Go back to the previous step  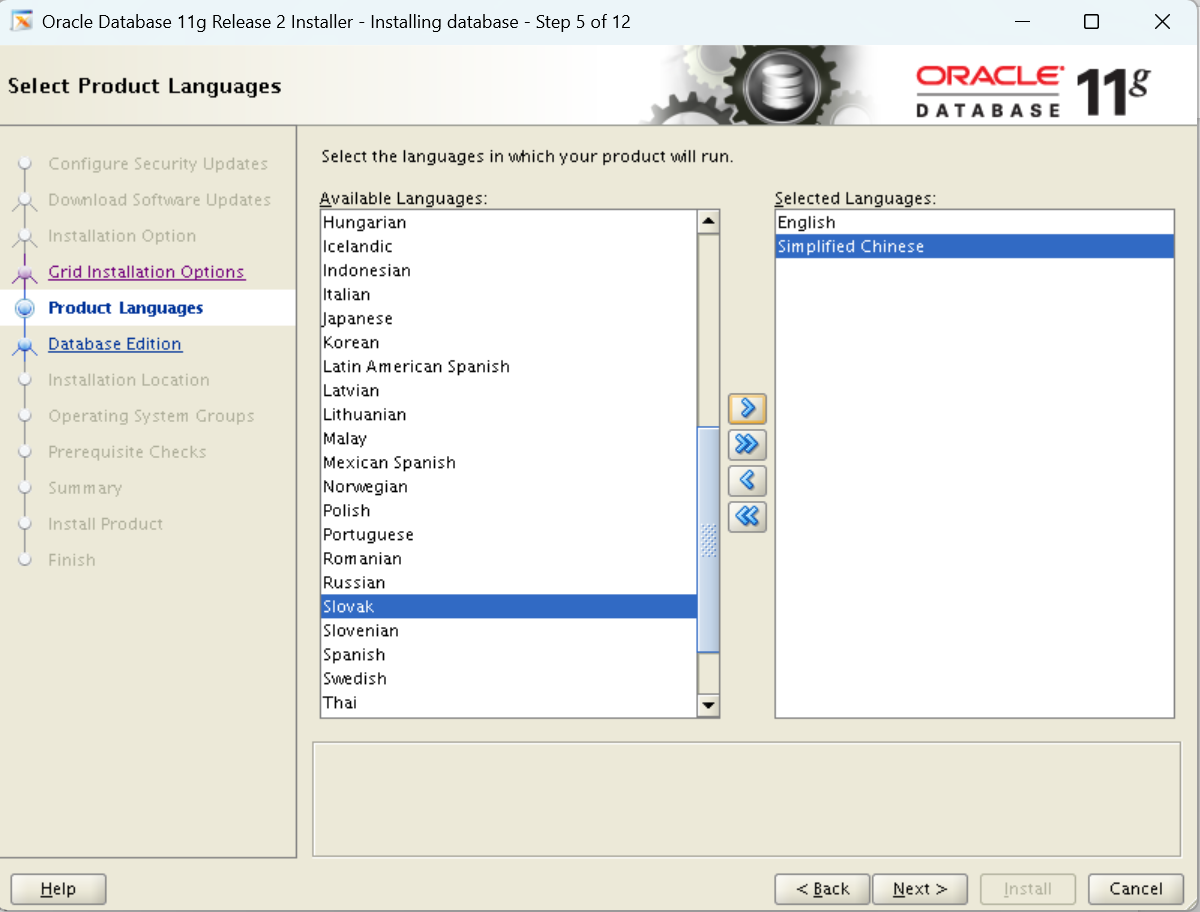click(822, 888)
